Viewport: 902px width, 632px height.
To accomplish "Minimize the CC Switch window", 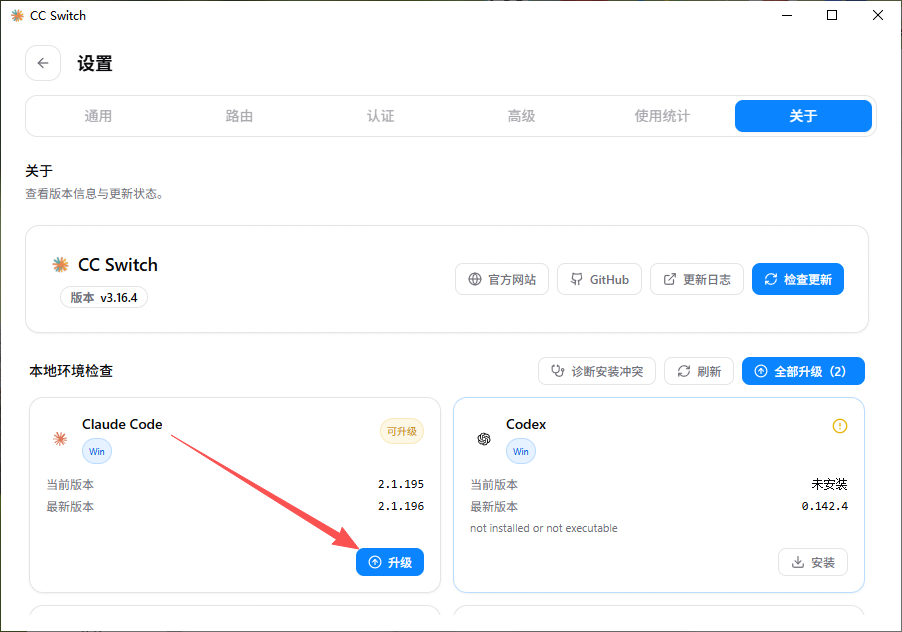I will pyautogui.click(x=787, y=16).
